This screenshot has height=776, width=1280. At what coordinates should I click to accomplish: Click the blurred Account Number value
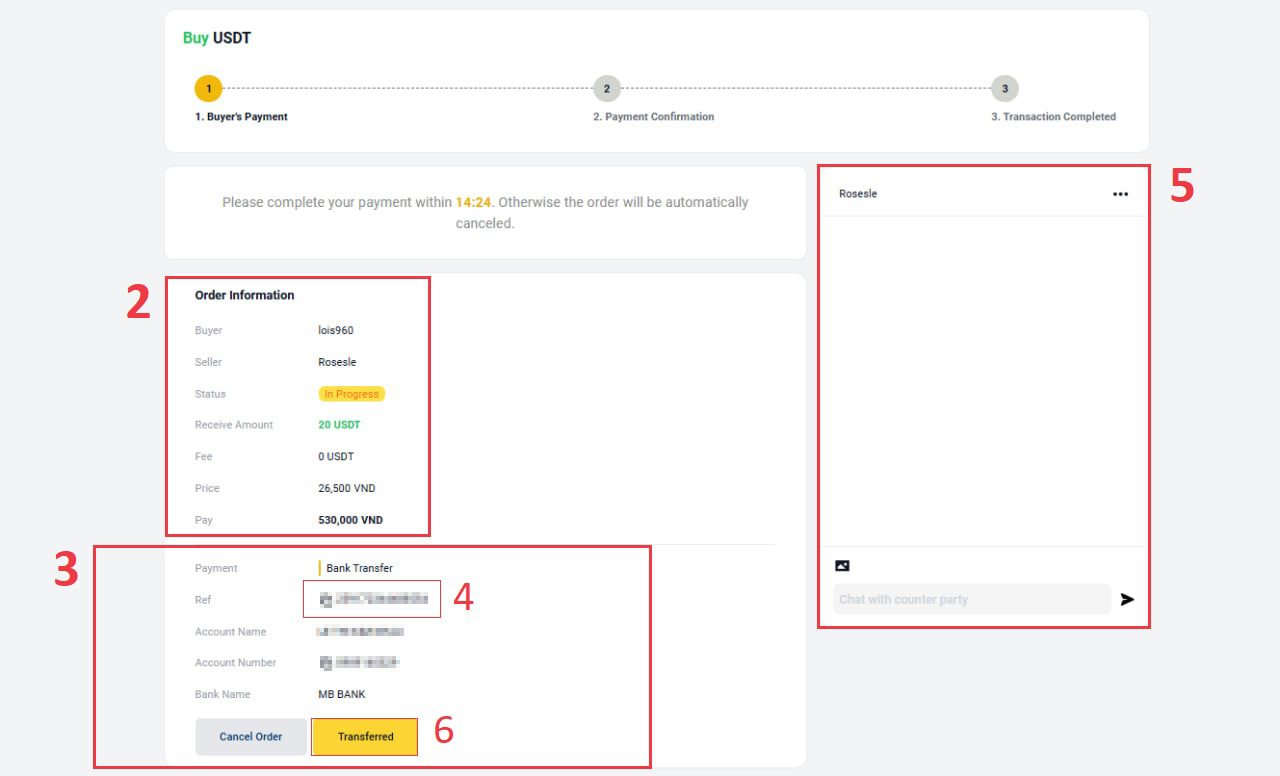pyautogui.click(x=359, y=662)
